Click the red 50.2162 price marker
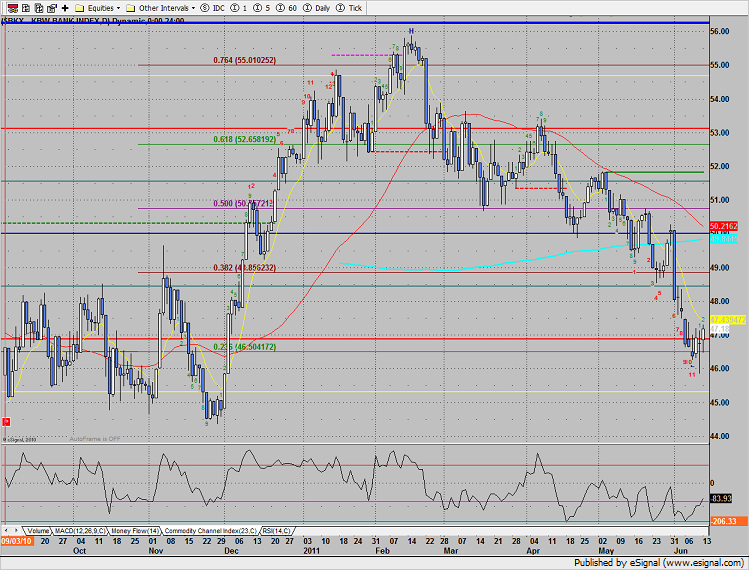The image size is (749, 570). coord(724,226)
